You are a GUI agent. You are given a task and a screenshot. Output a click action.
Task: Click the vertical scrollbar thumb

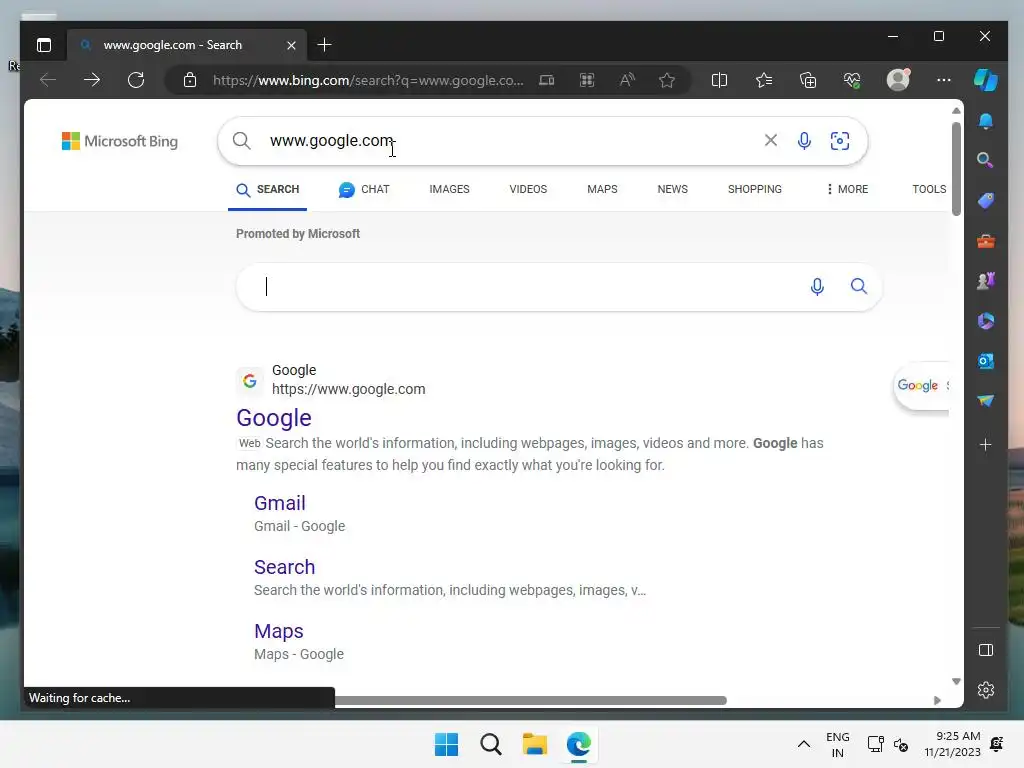(956, 168)
